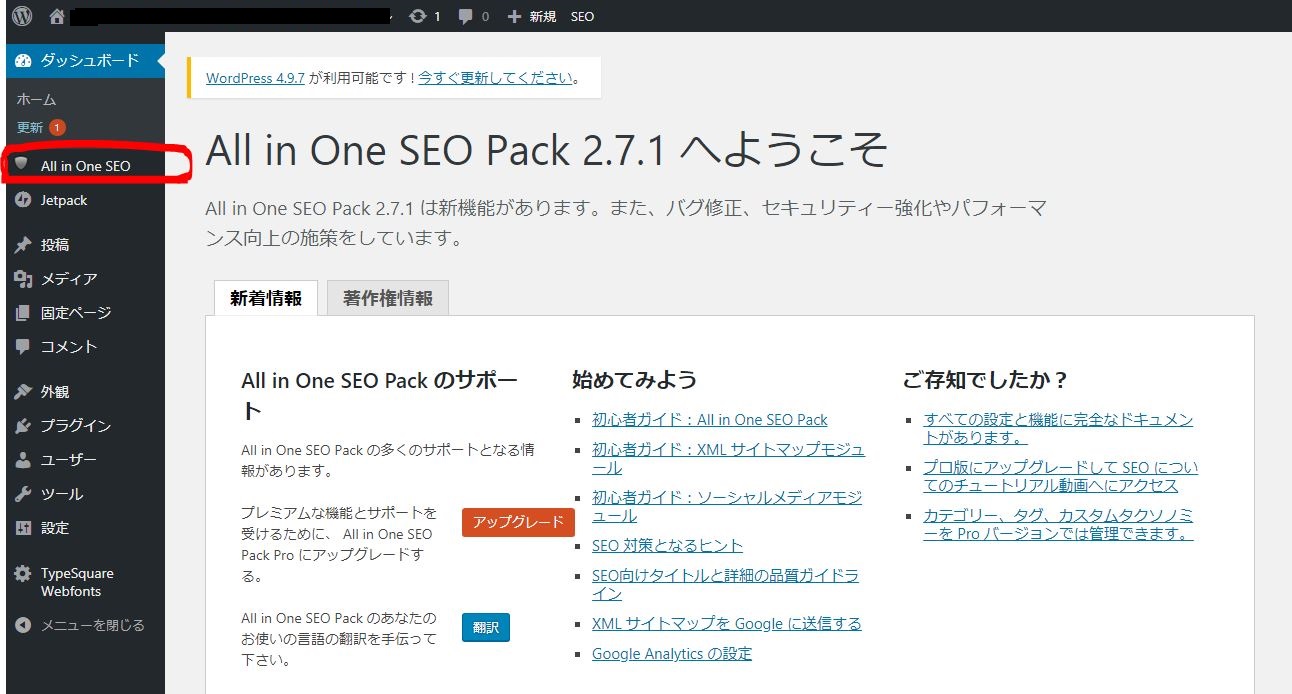Click the ダッシュボード gauge icon
This screenshot has height=694, width=1292.
click(x=24, y=61)
